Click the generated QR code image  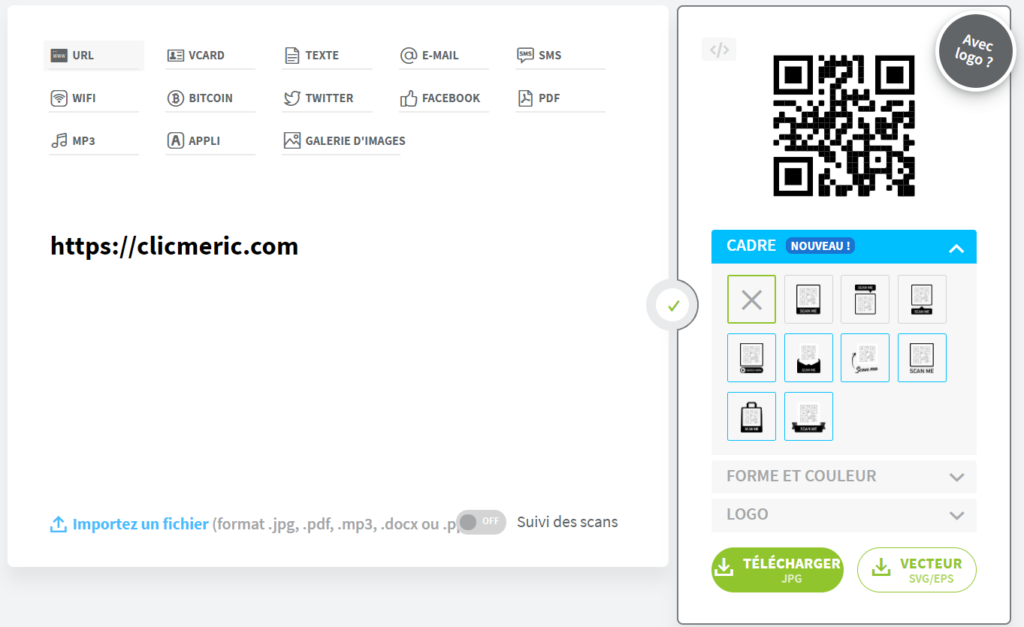tap(844, 125)
